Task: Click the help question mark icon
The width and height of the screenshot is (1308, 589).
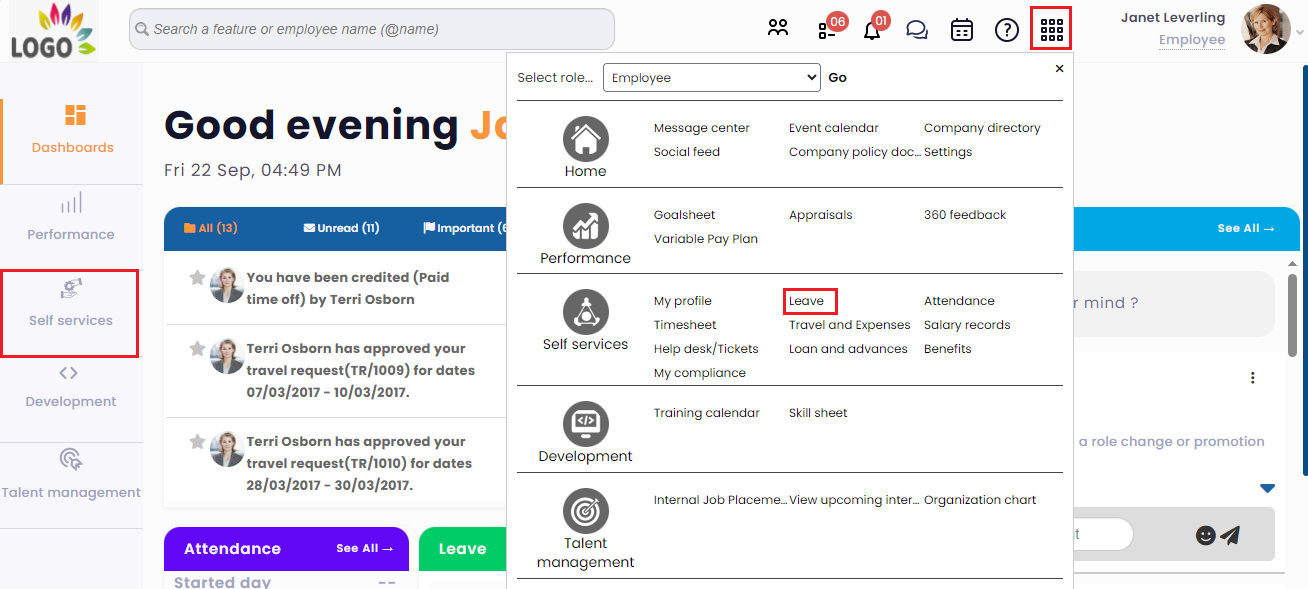Action: point(1006,30)
